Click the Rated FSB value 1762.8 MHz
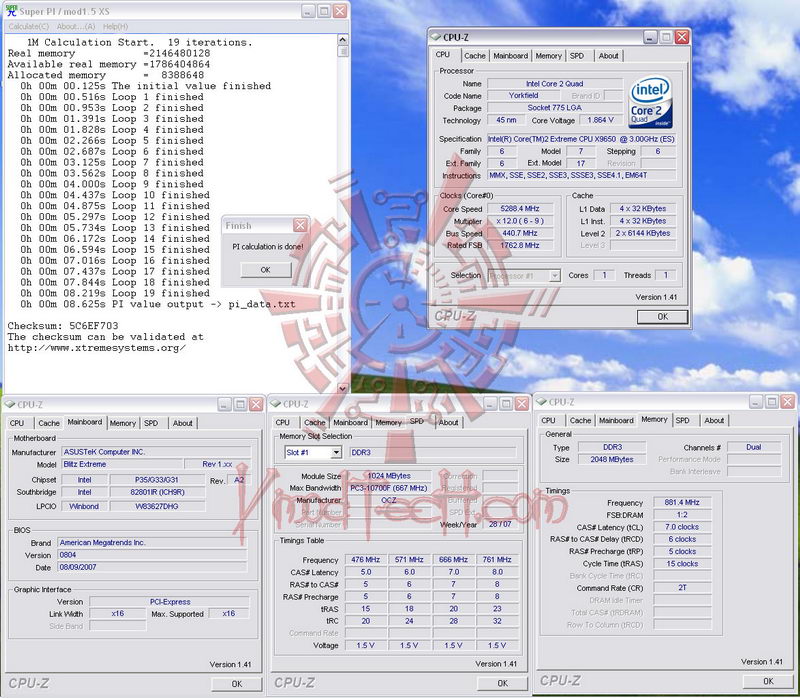This screenshot has width=800, height=698. pyautogui.click(x=520, y=245)
